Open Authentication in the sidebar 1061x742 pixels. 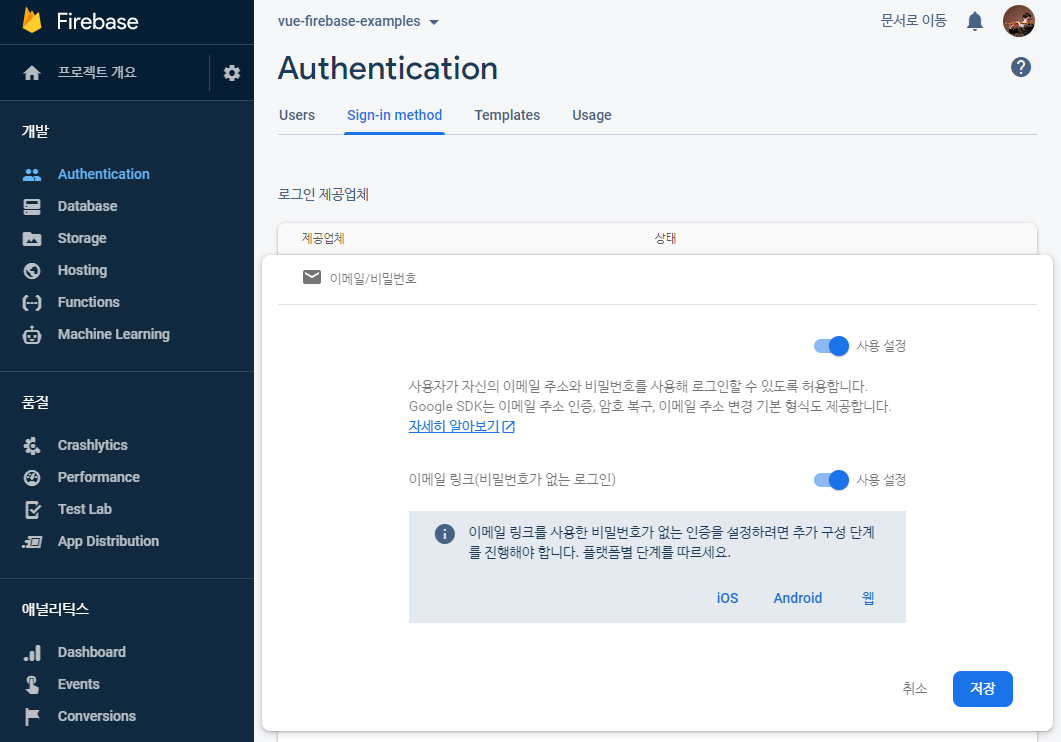point(104,175)
